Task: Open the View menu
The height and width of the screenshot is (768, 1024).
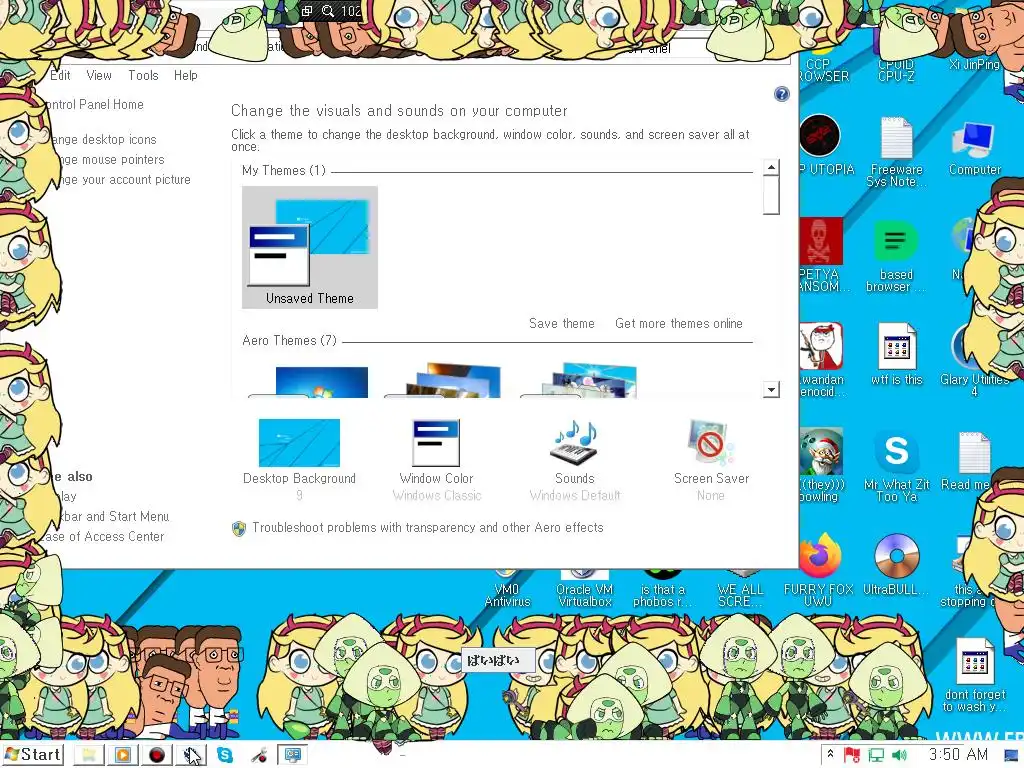Action: click(99, 75)
